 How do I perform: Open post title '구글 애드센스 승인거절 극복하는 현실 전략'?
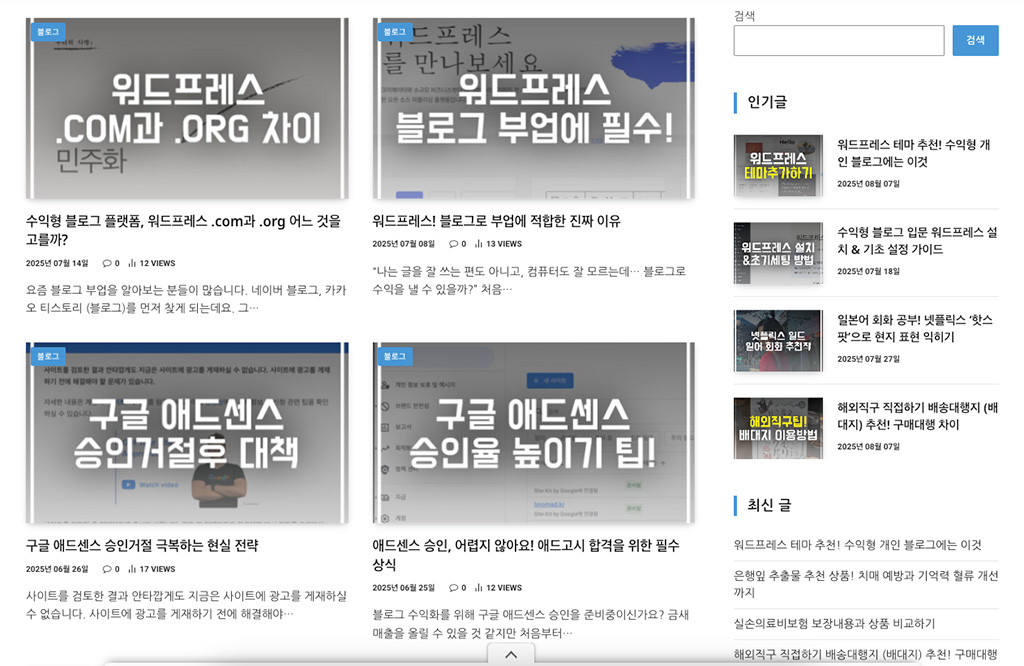(142, 545)
